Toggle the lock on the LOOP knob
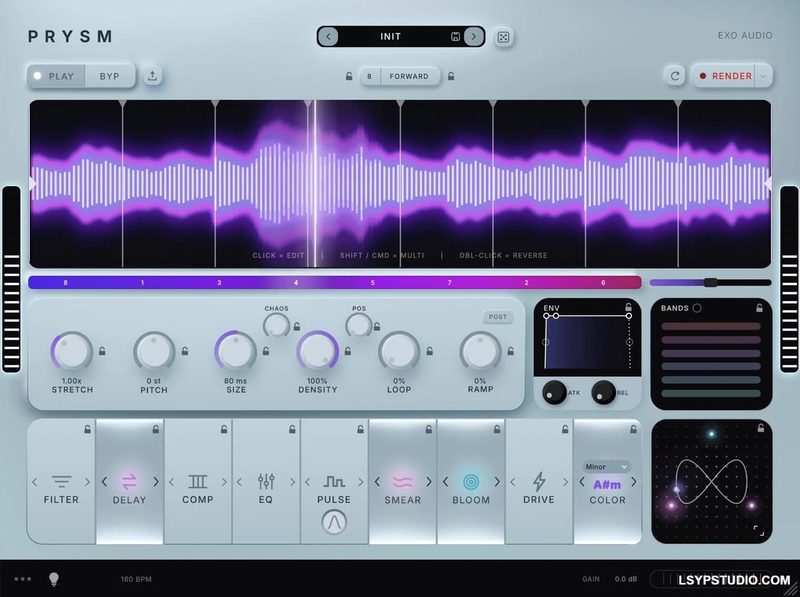The height and width of the screenshot is (597, 800). pyautogui.click(x=430, y=351)
